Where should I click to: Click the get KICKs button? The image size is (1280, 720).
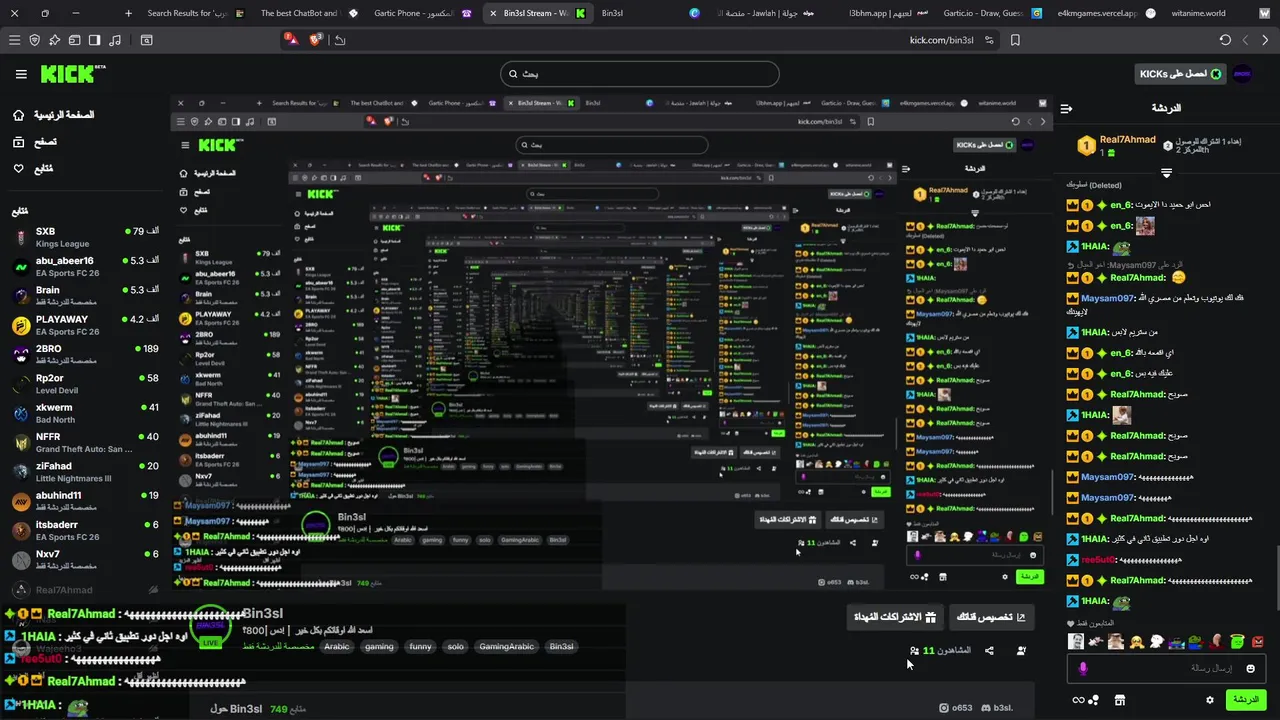coord(1179,74)
